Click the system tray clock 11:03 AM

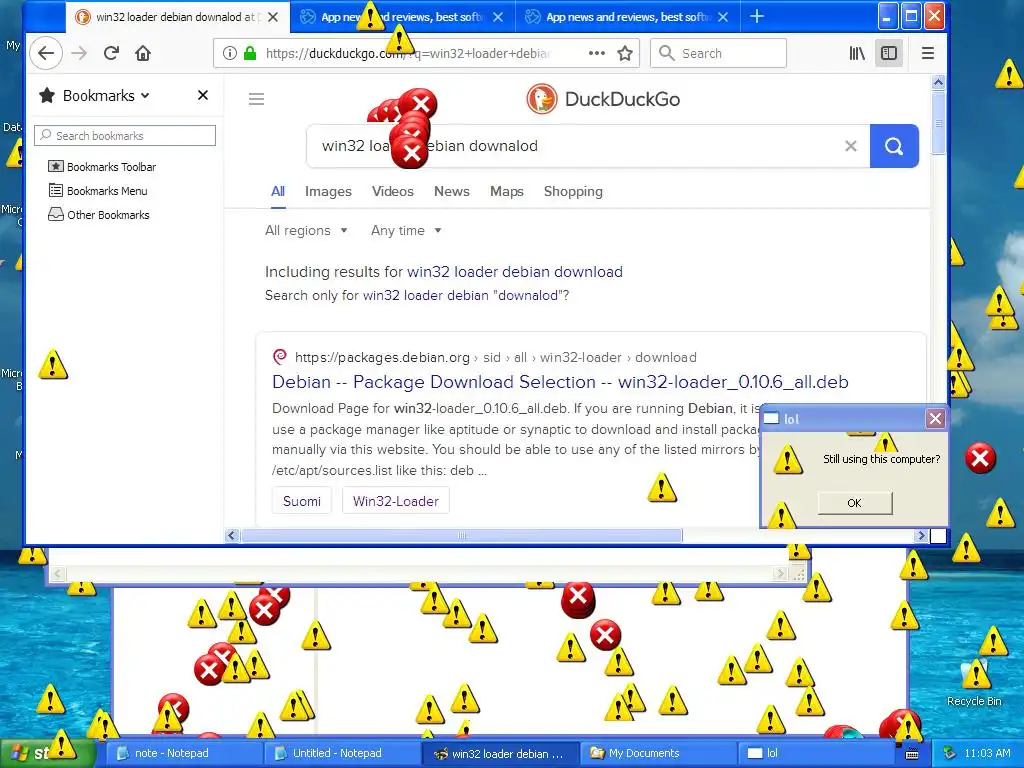[x=987, y=753]
